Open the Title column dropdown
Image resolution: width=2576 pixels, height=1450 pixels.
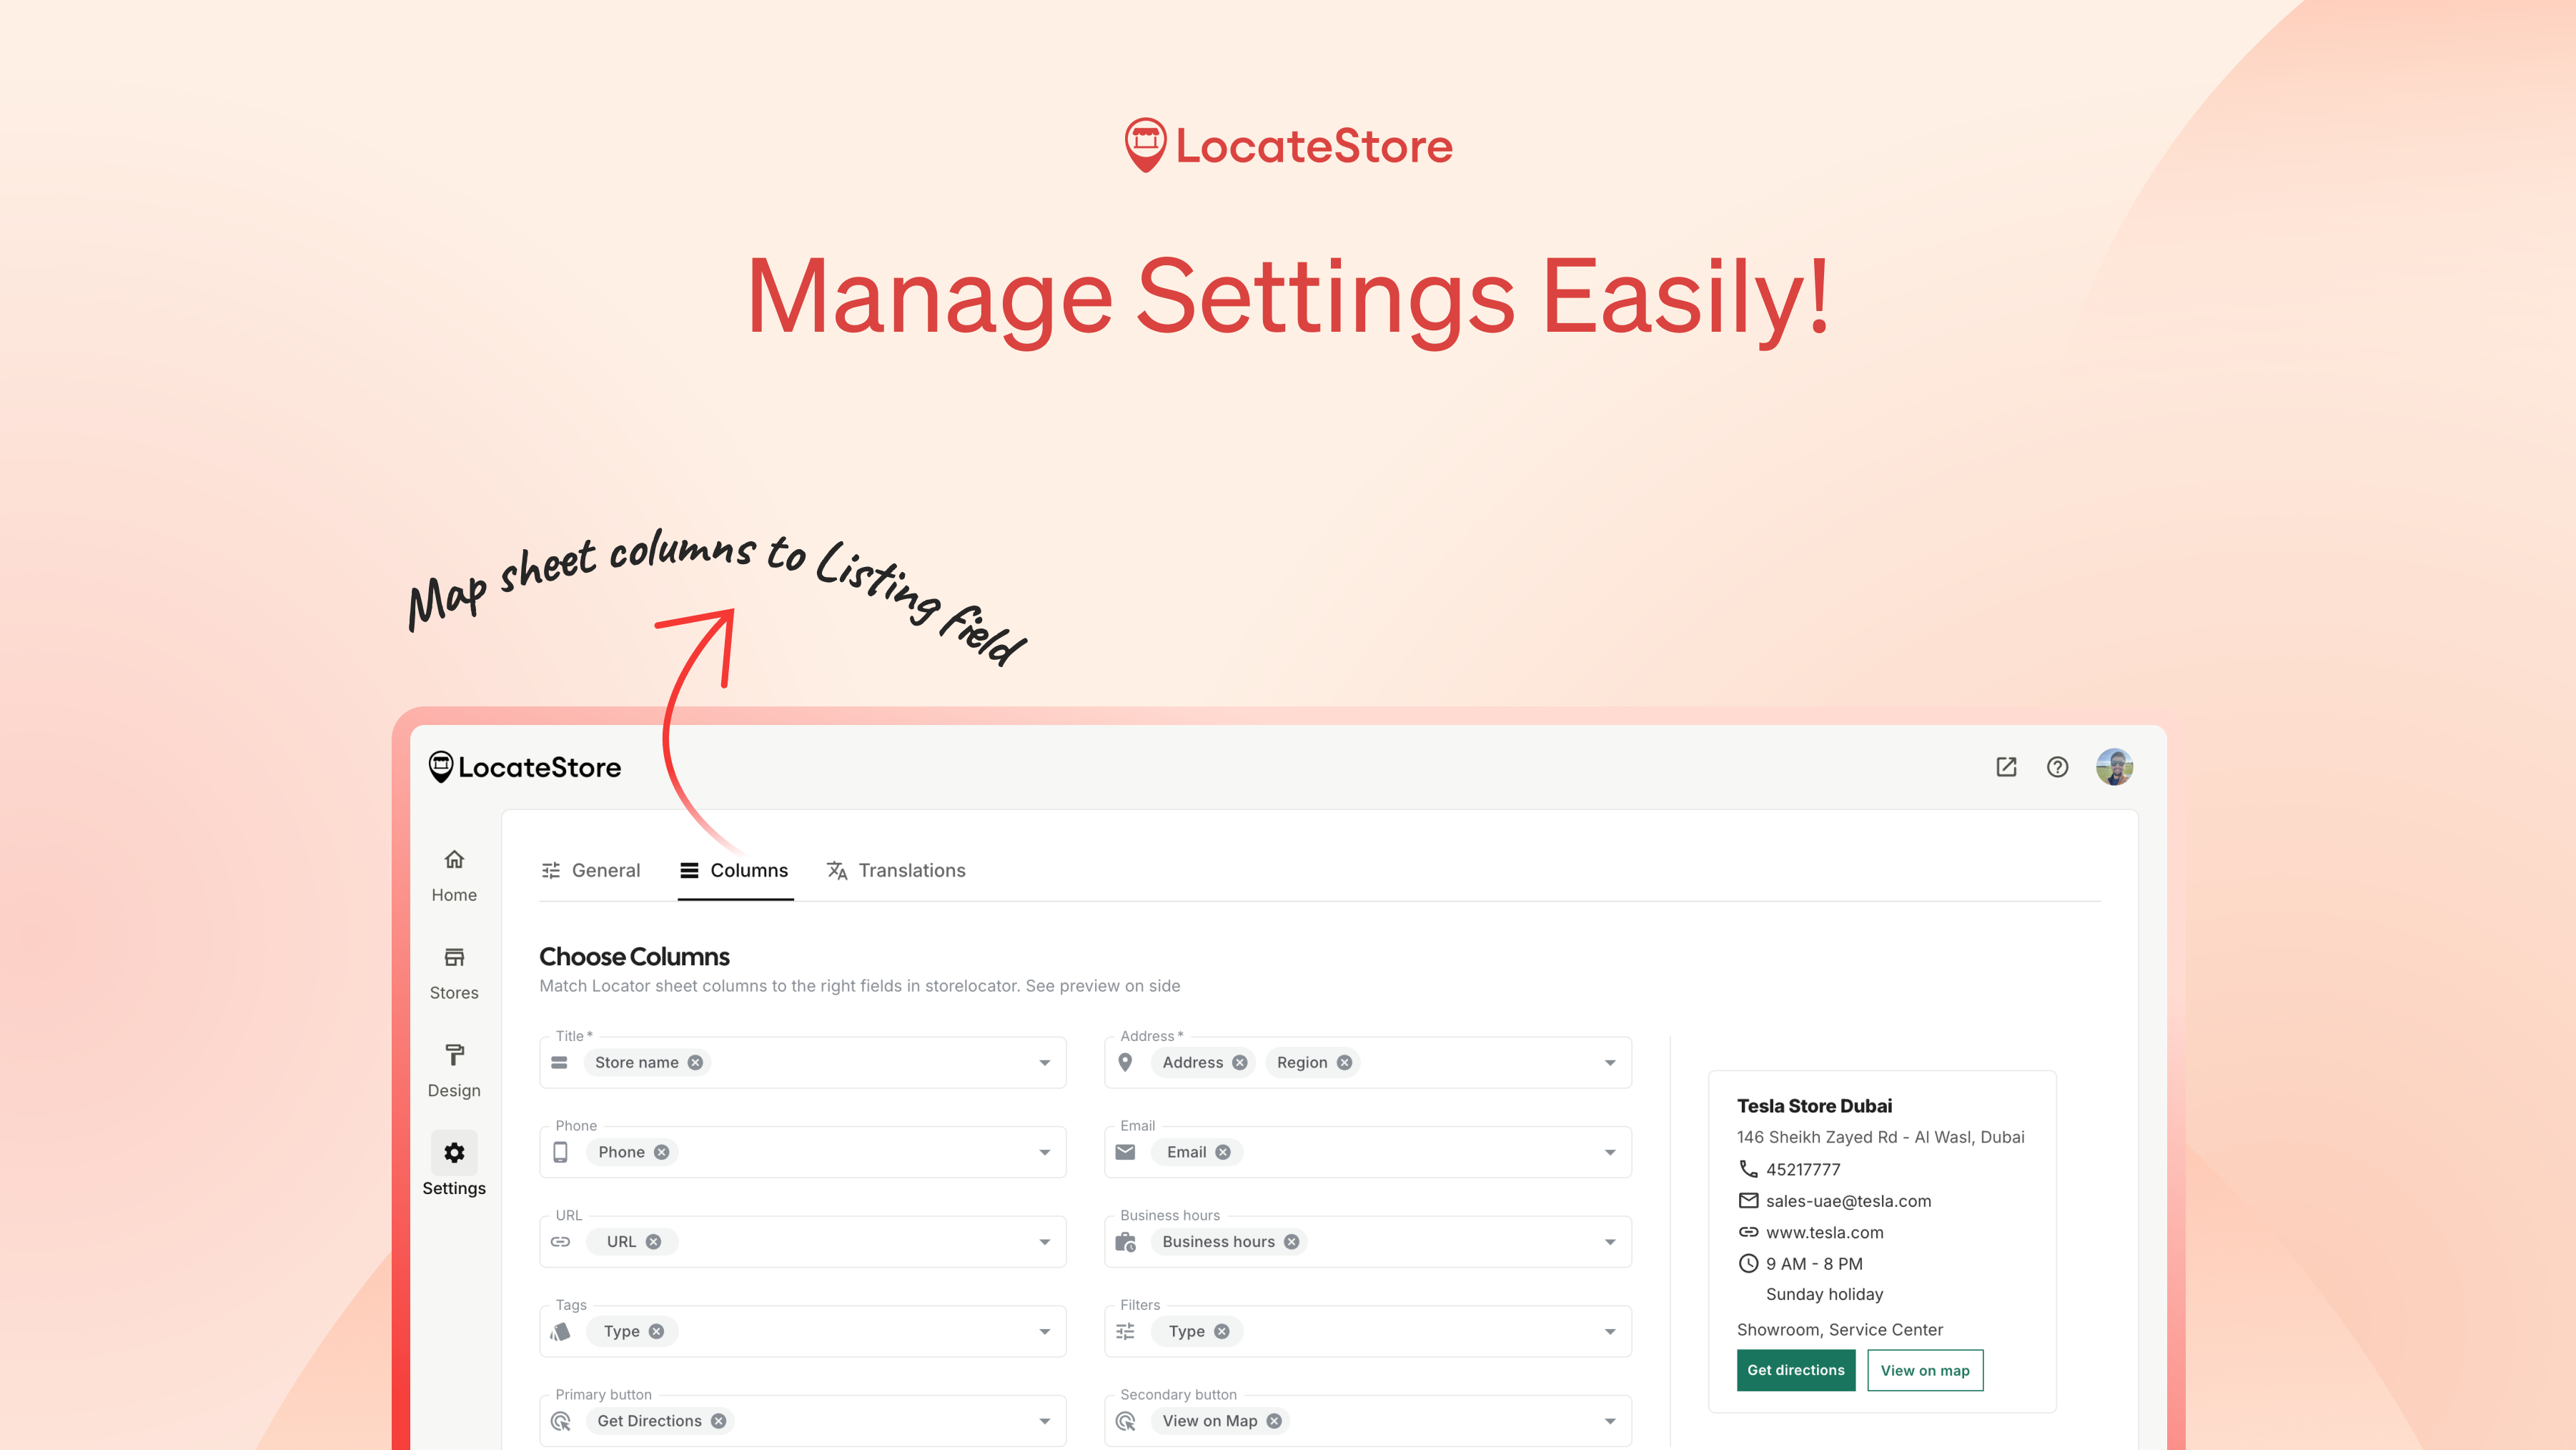[1044, 1062]
